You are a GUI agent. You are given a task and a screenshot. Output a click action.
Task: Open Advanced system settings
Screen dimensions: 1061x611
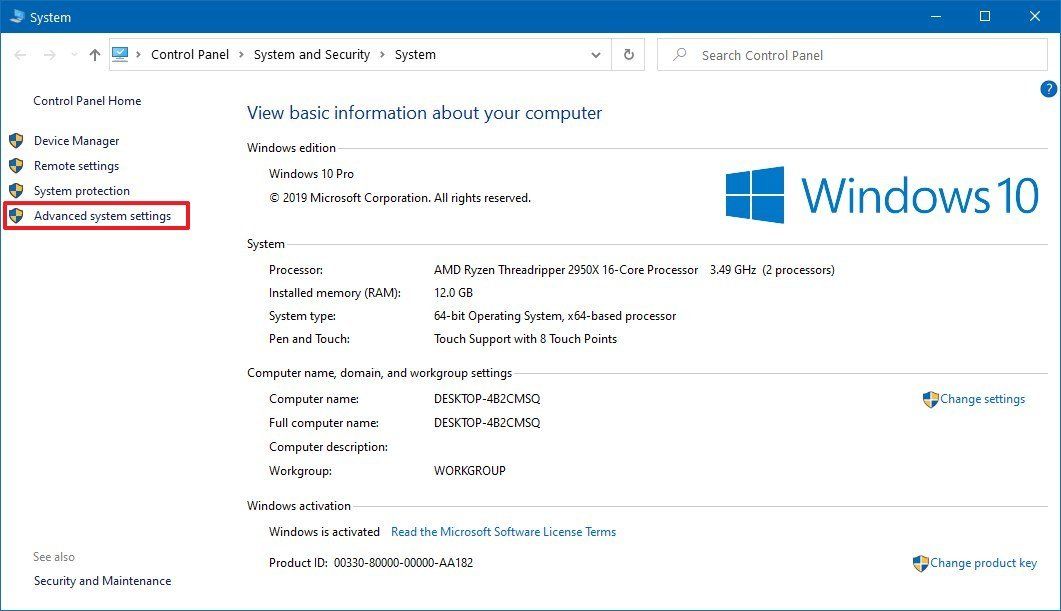coord(102,216)
